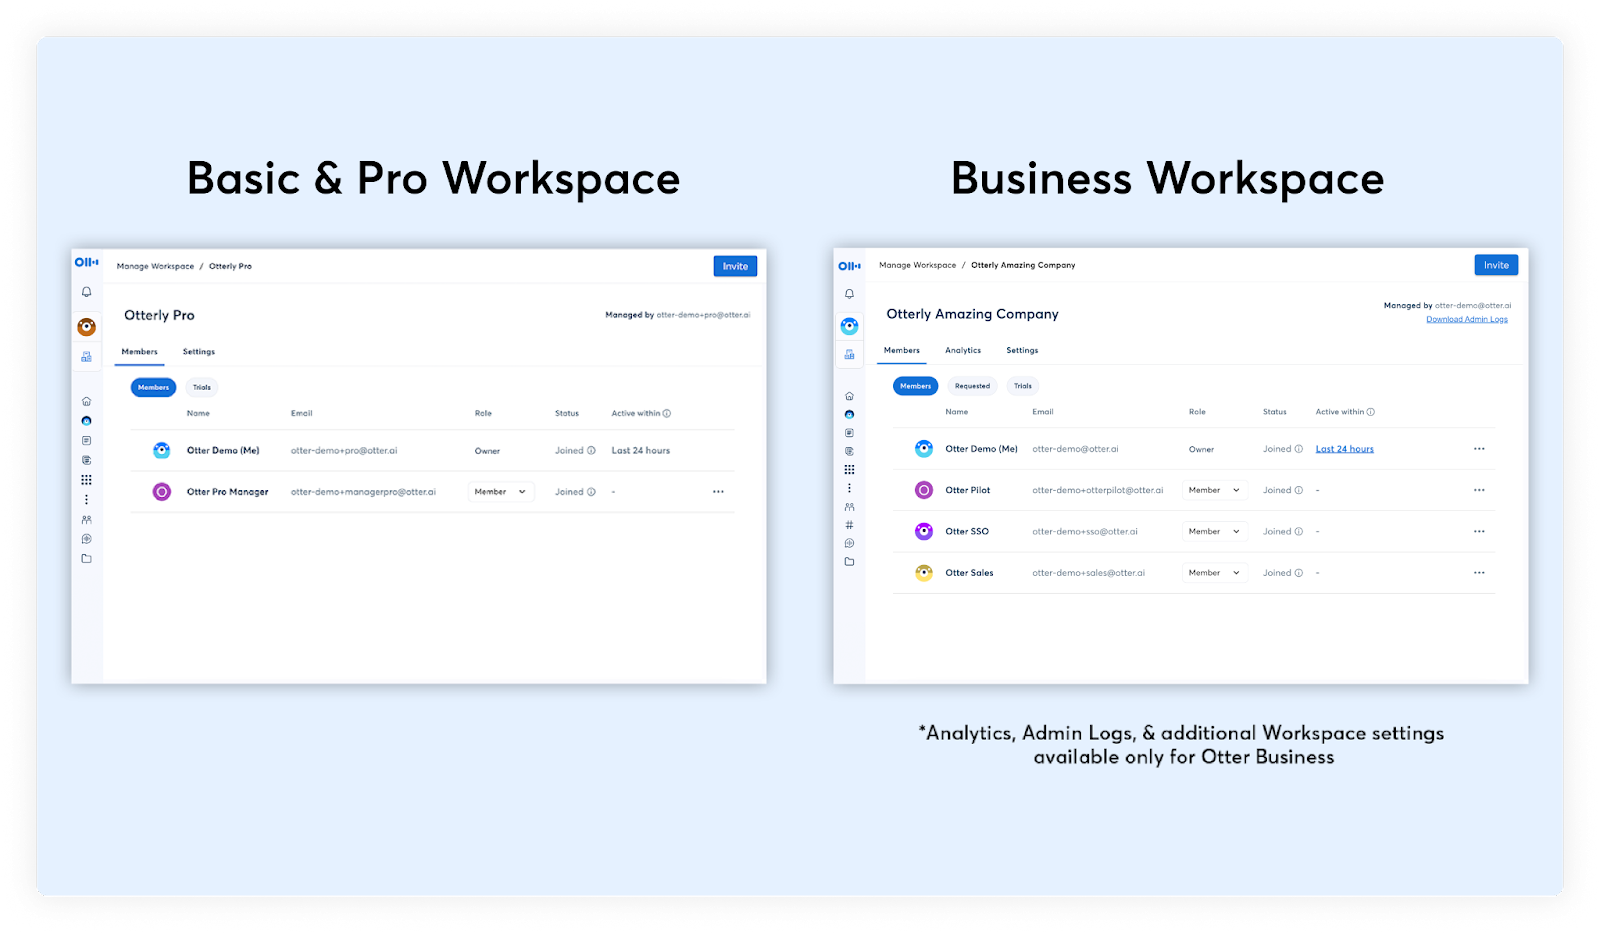This screenshot has height=933, width=1600.
Task: Click the Otter SSO purple avatar
Action: point(924,531)
